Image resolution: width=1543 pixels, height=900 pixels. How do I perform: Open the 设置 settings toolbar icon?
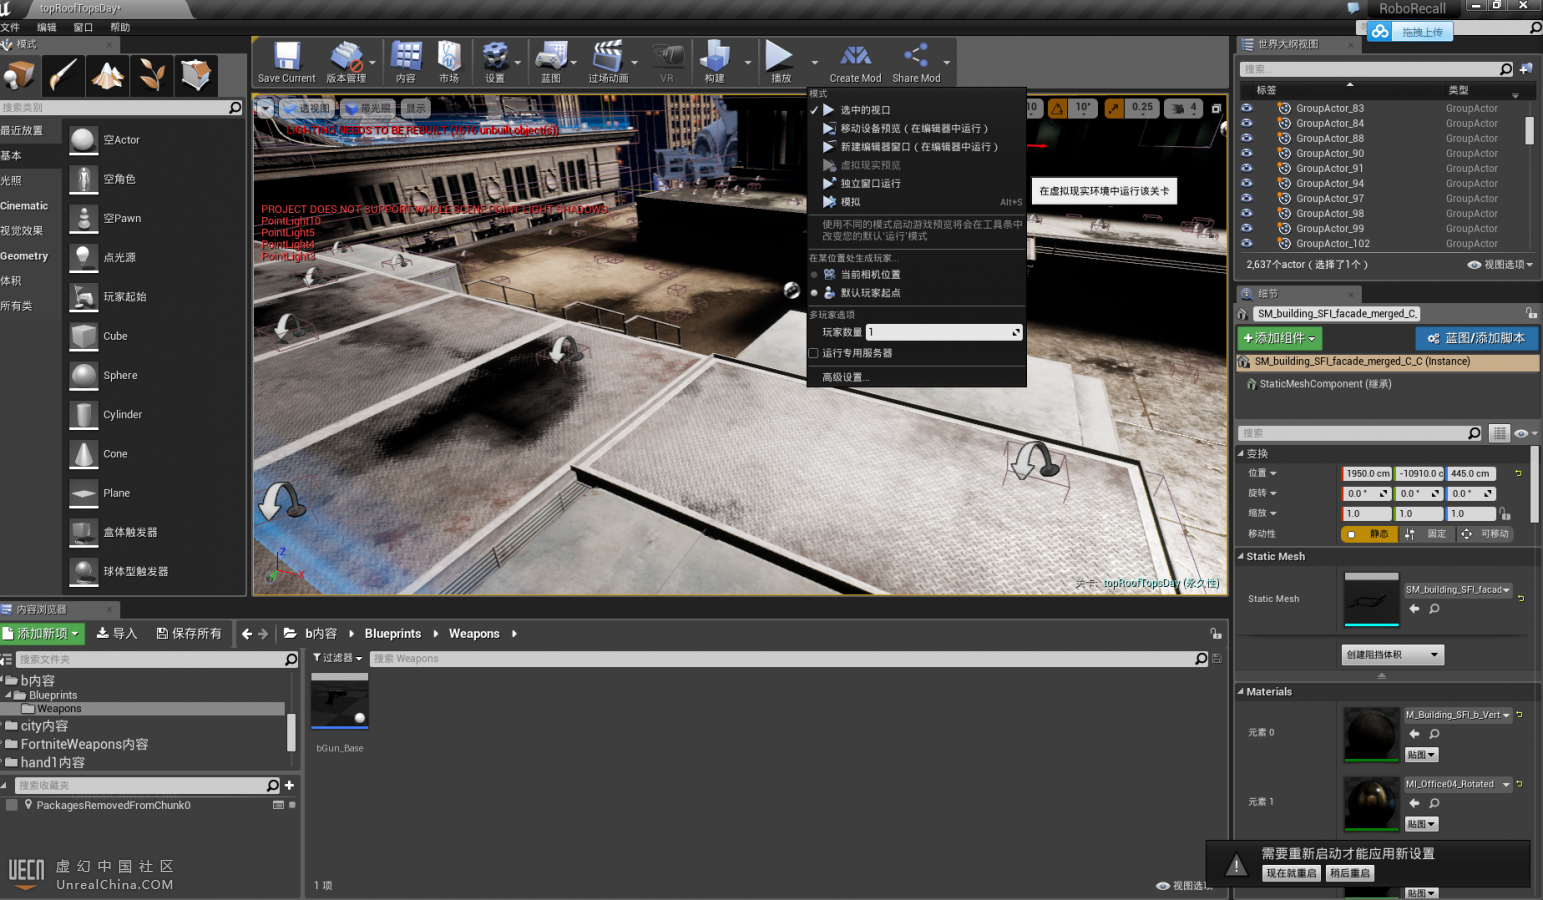coord(495,62)
